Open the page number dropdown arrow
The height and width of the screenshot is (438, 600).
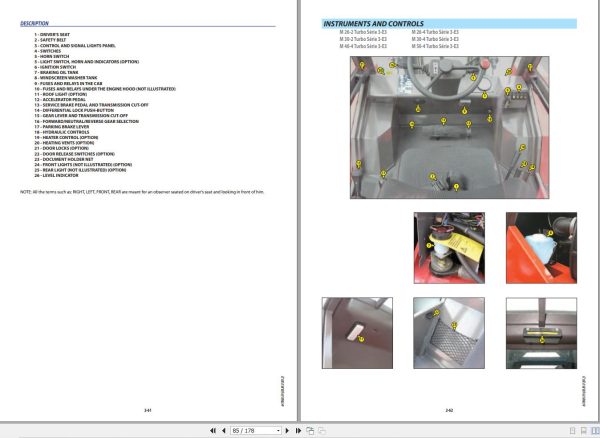pyautogui.click(x=278, y=431)
